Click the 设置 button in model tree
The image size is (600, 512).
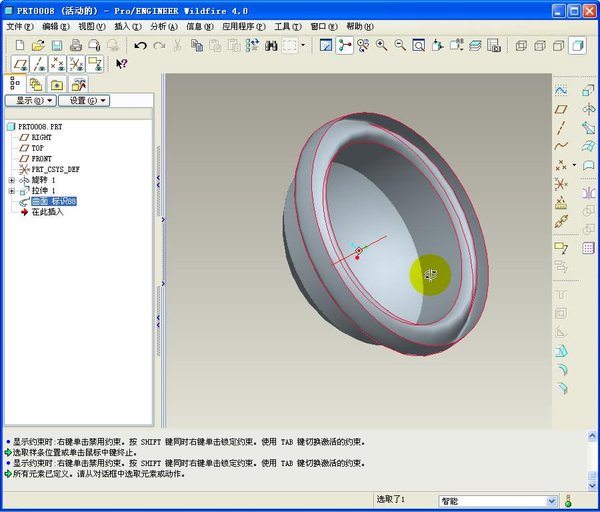(x=84, y=101)
